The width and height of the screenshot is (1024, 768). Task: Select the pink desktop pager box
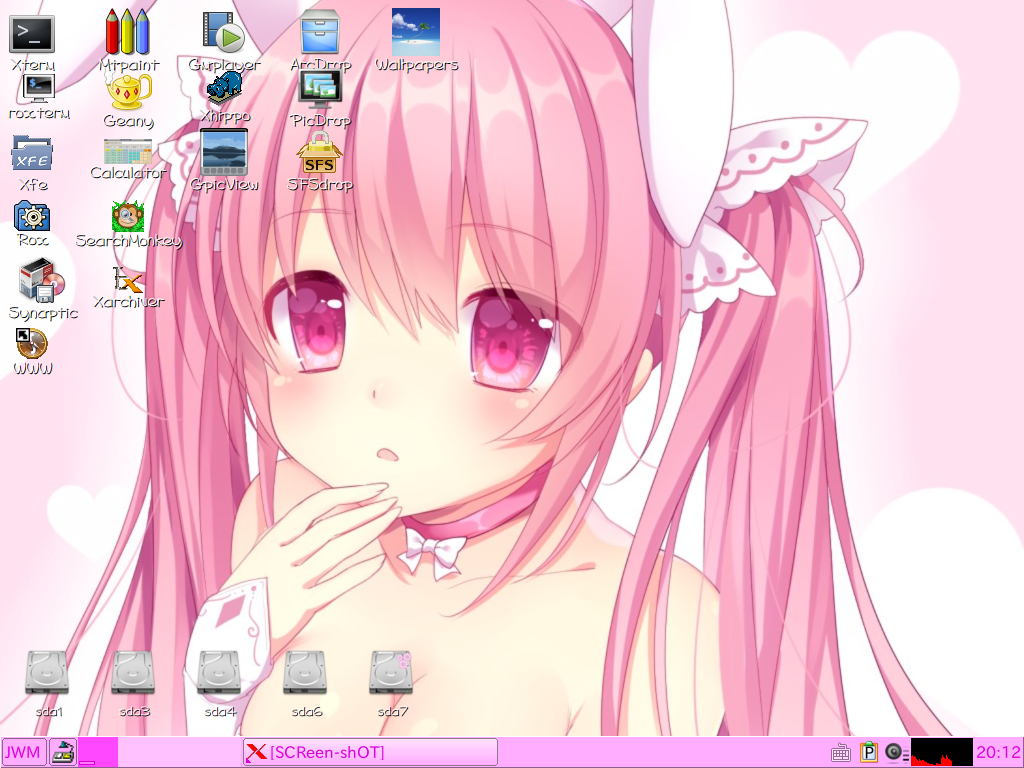pos(98,752)
